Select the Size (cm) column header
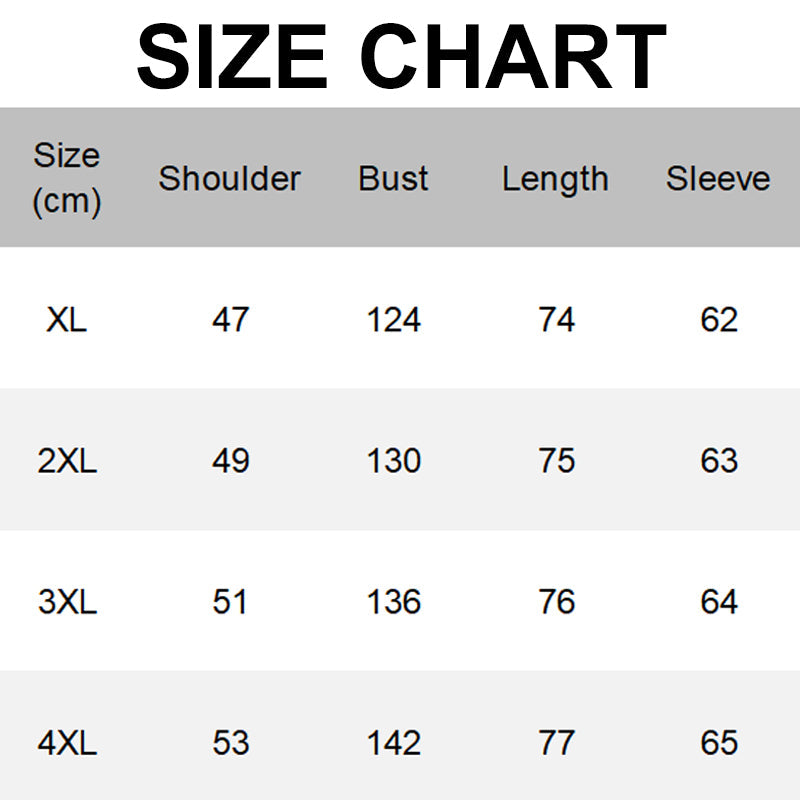The height and width of the screenshot is (800, 800). (x=67, y=178)
